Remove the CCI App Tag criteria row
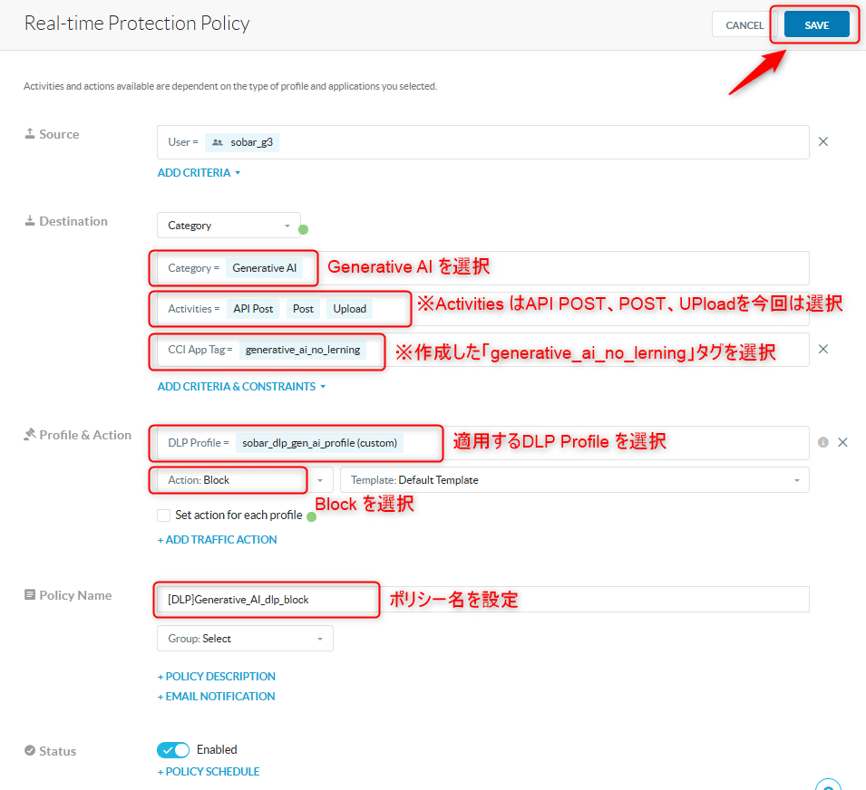The height and width of the screenshot is (790, 866). tap(823, 349)
